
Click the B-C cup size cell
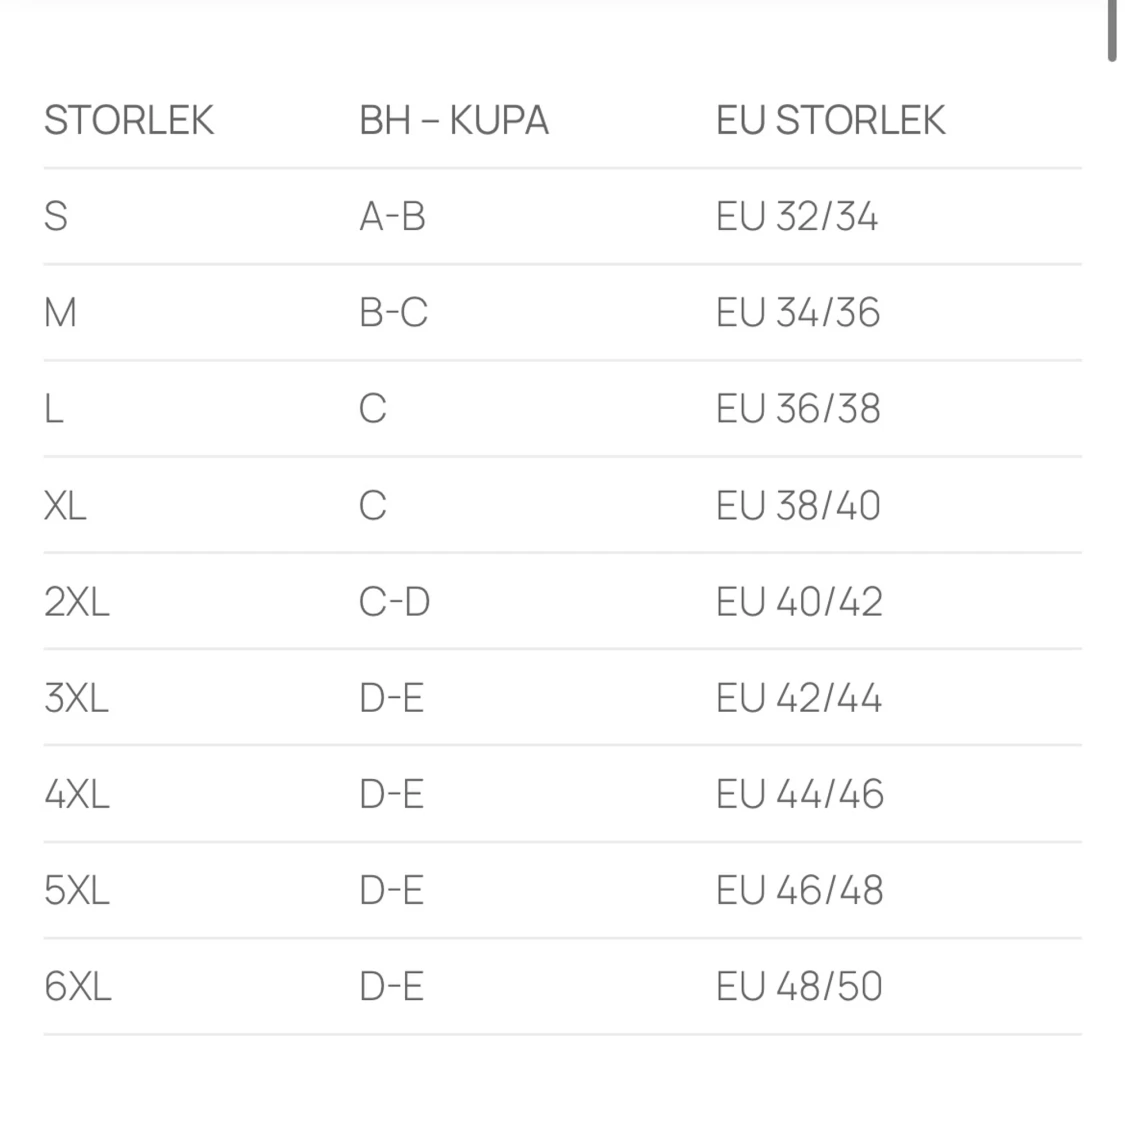(393, 313)
